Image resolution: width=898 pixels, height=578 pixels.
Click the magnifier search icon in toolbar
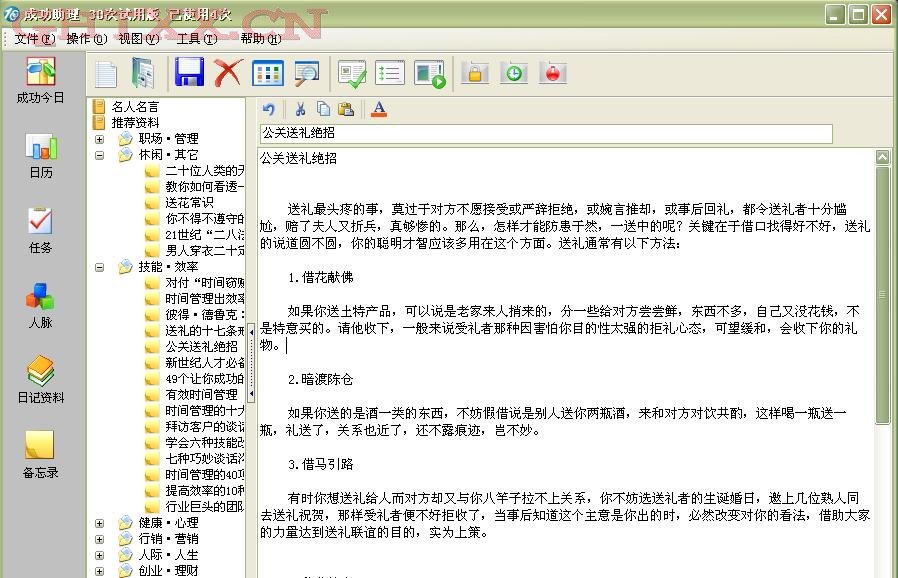[307, 73]
